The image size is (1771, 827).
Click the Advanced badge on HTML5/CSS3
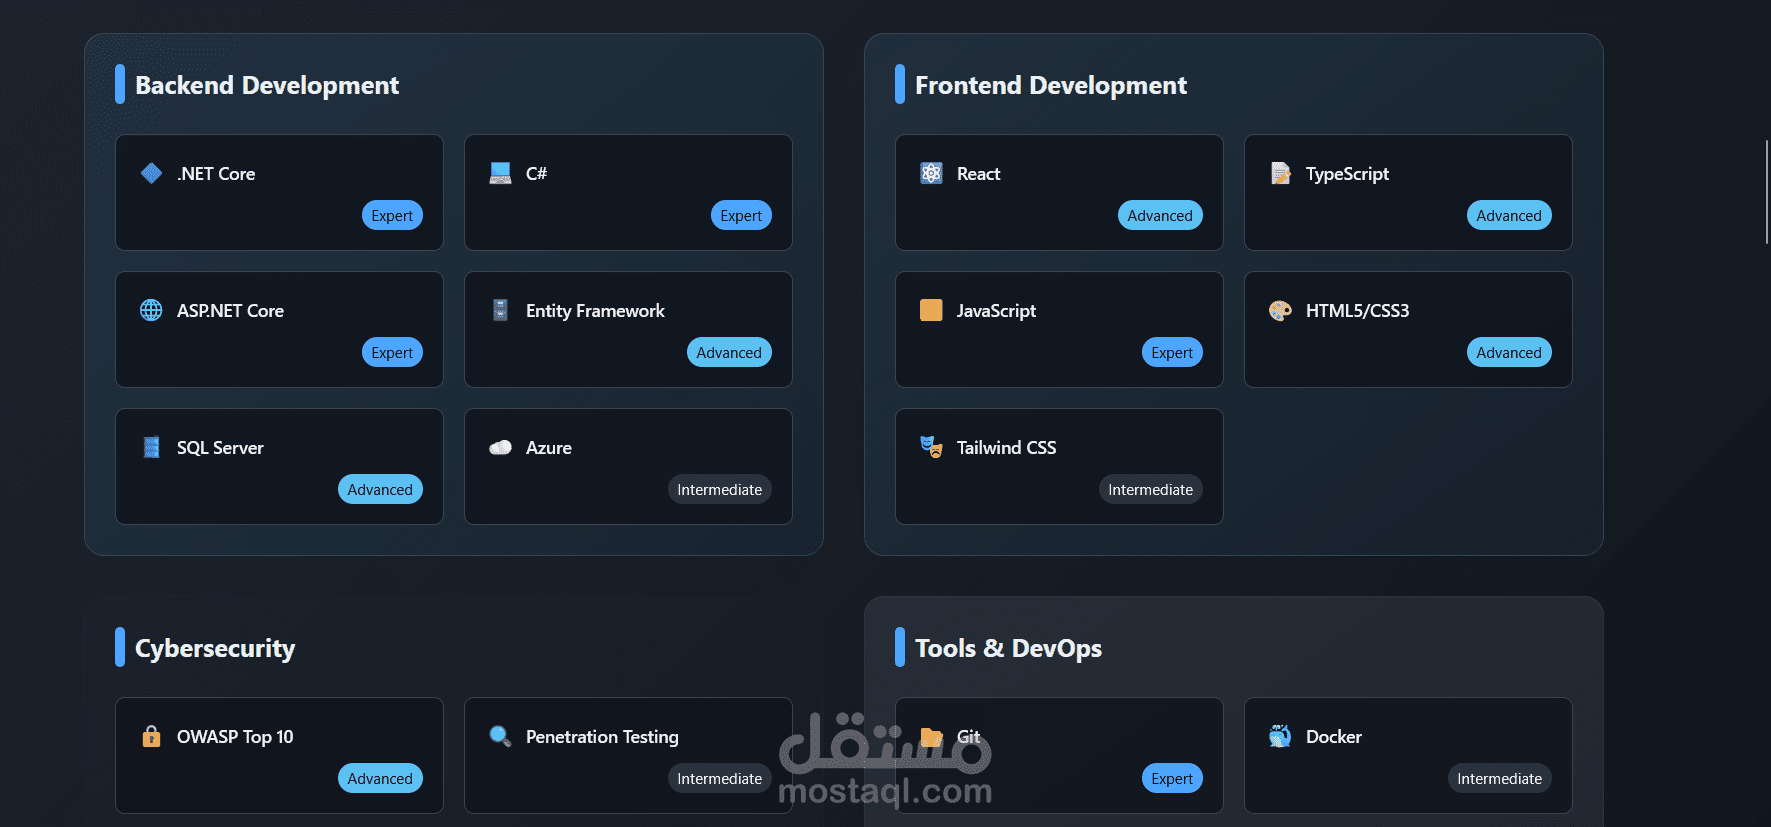coord(1509,352)
